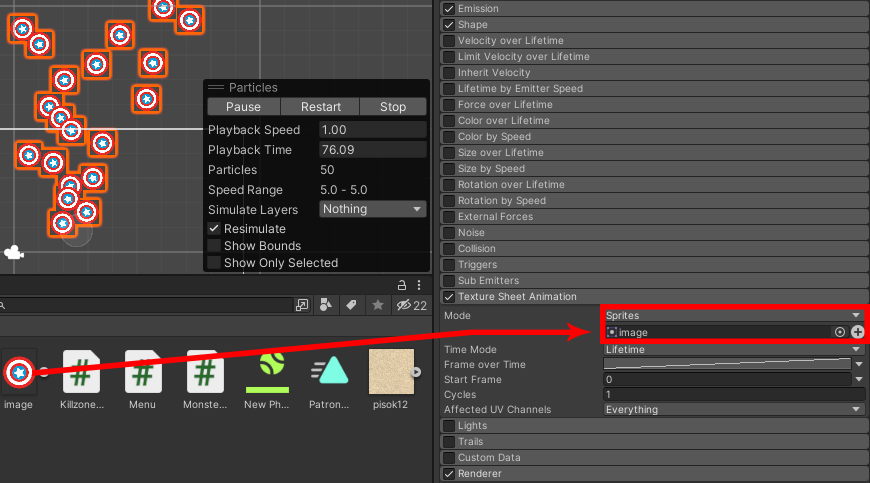Expand the Size over Lifetime module header
Viewport: 870px width, 483px height.
tap(655, 152)
